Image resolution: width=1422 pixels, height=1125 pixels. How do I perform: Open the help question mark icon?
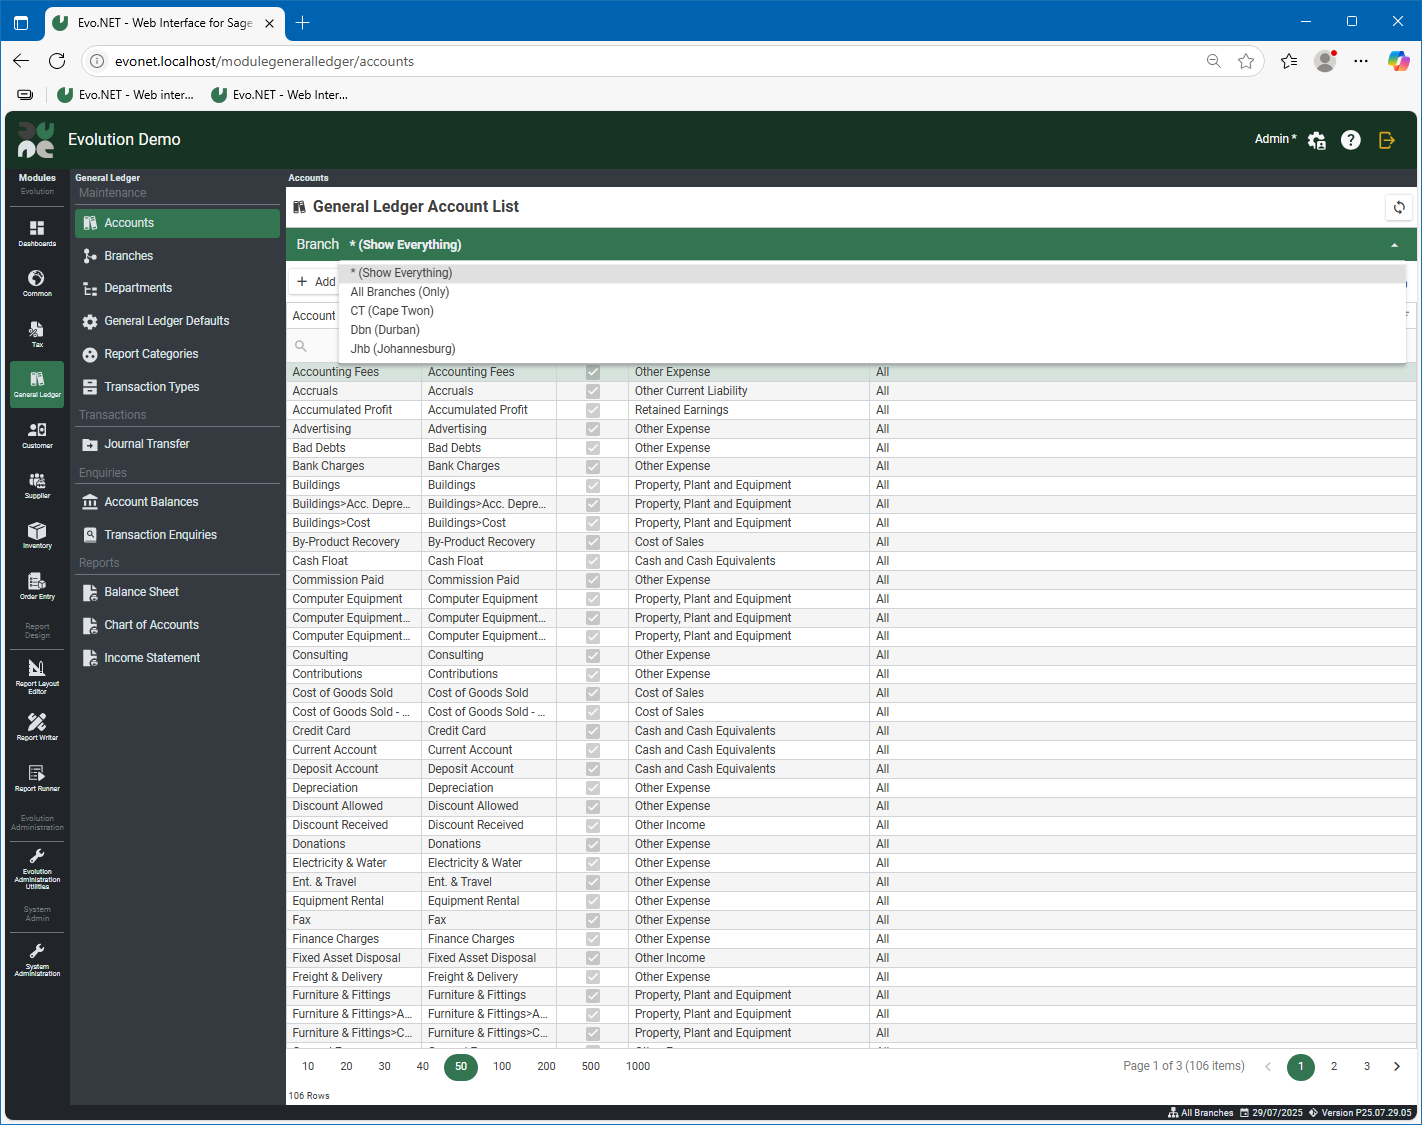(1351, 140)
